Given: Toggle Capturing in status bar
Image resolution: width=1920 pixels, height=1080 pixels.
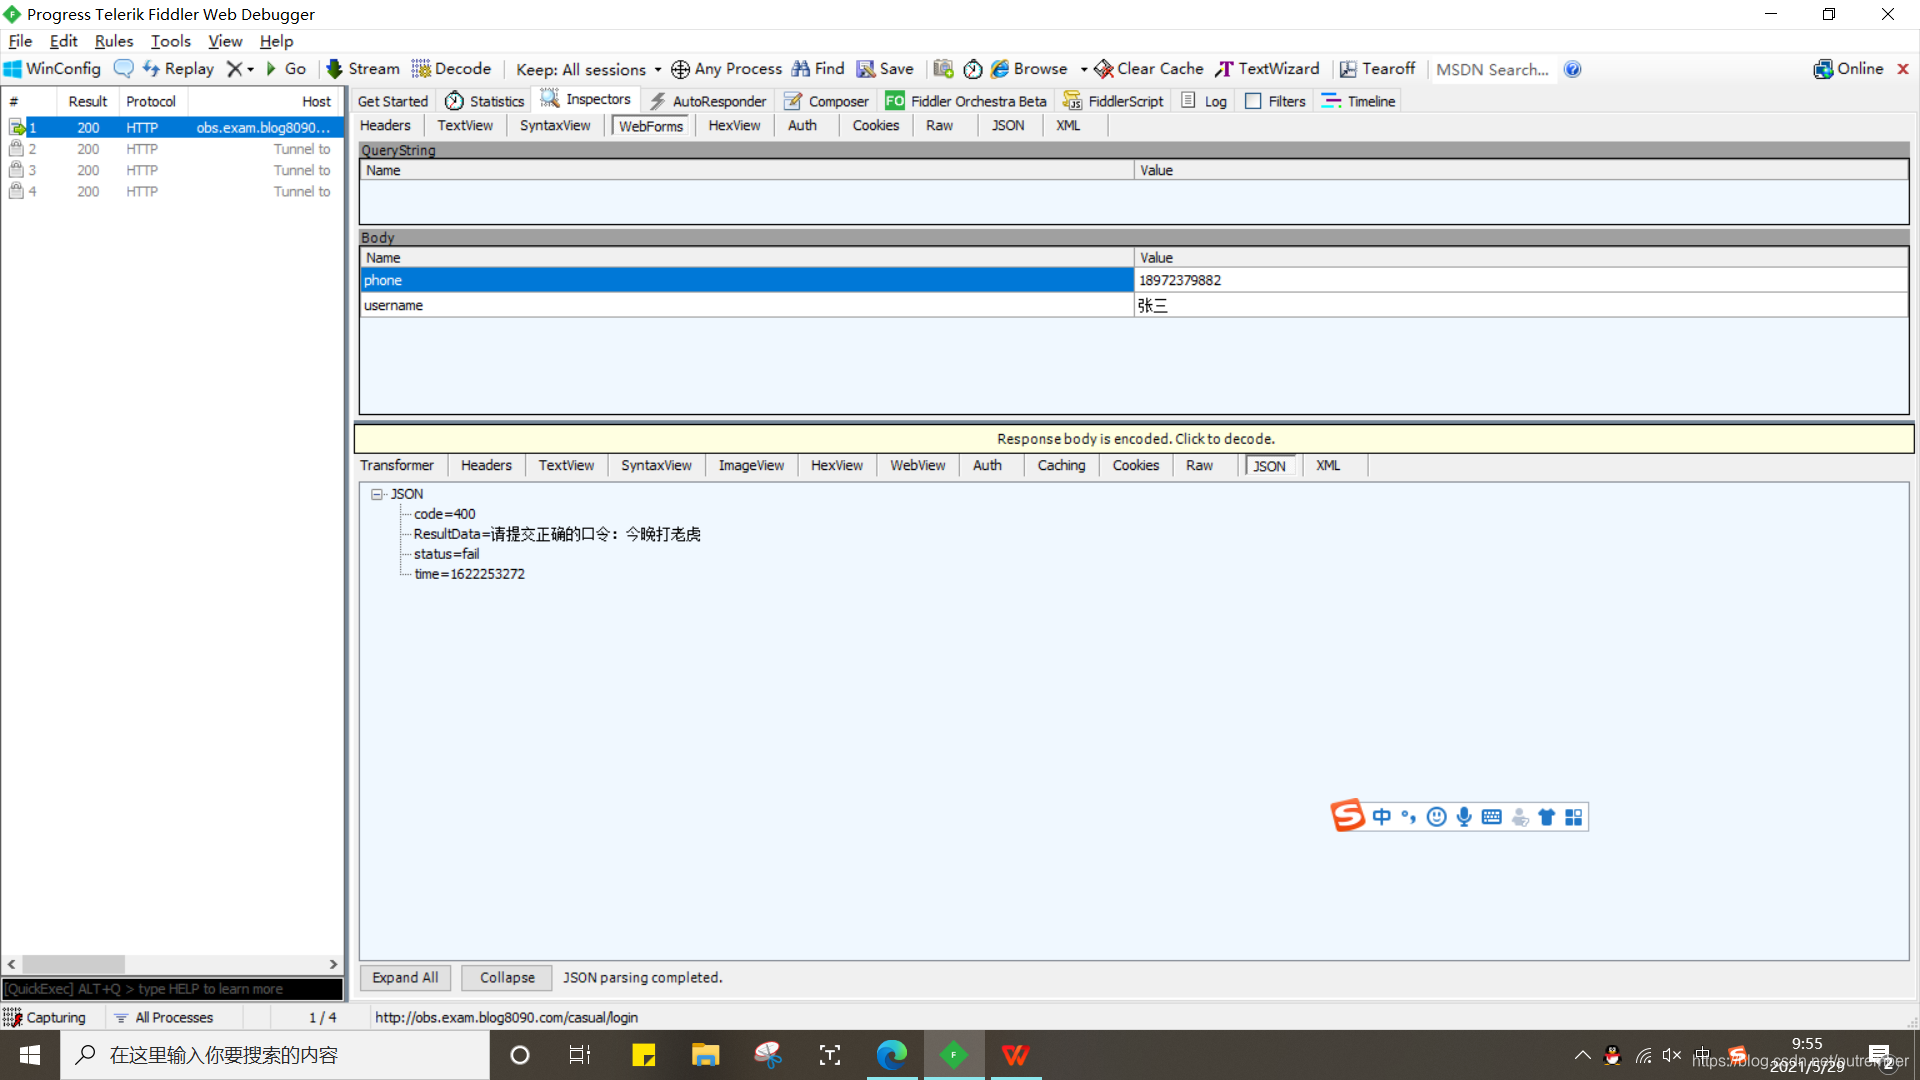Looking at the screenshot, I should tap(46, 1017).
